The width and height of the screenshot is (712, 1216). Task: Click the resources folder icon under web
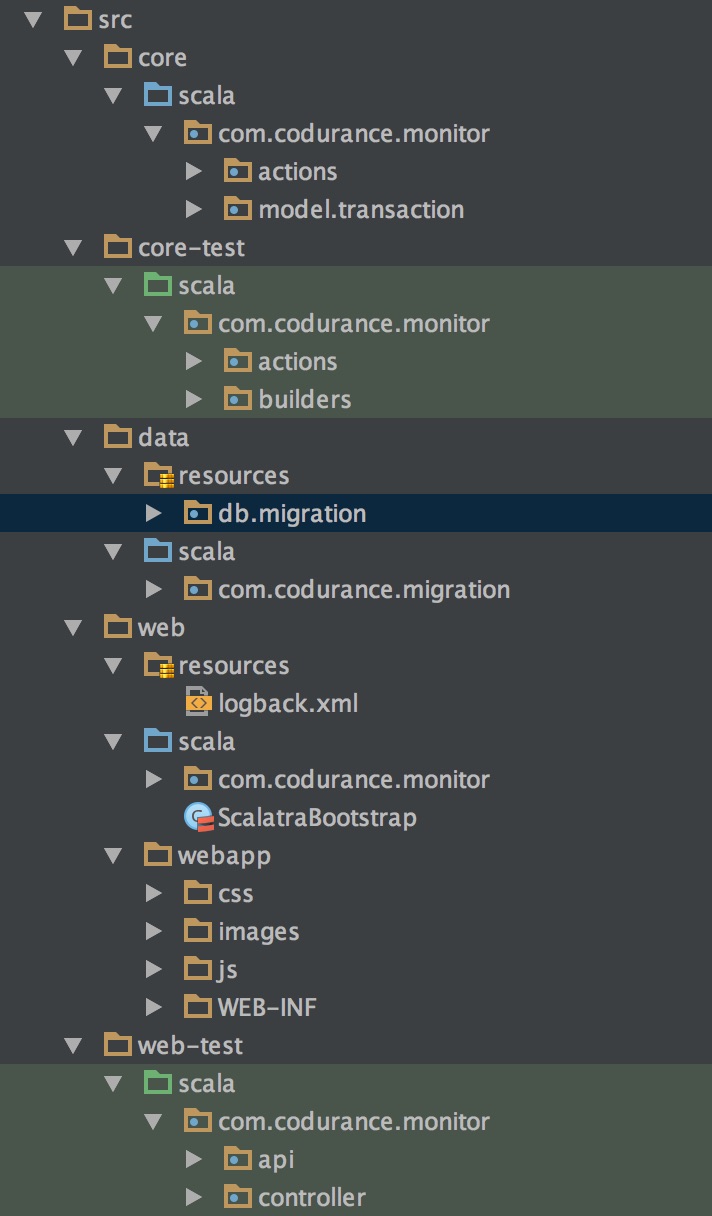pos(159,665)
